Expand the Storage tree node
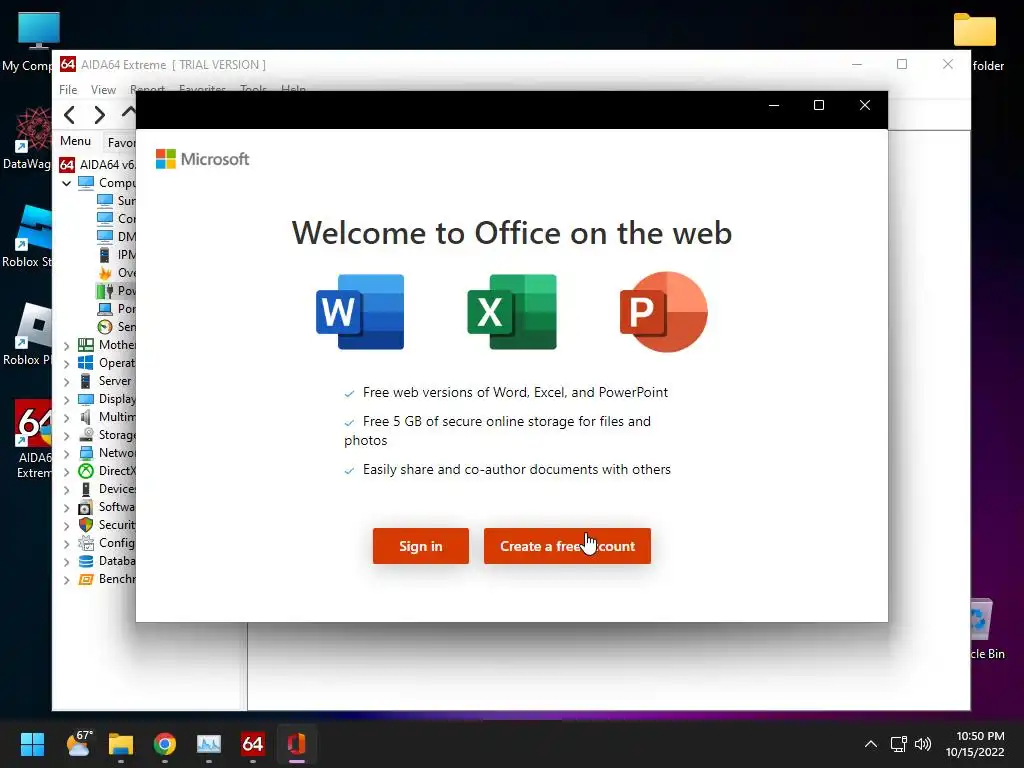This screenshot has height=768, width=1024. point(67,436)
